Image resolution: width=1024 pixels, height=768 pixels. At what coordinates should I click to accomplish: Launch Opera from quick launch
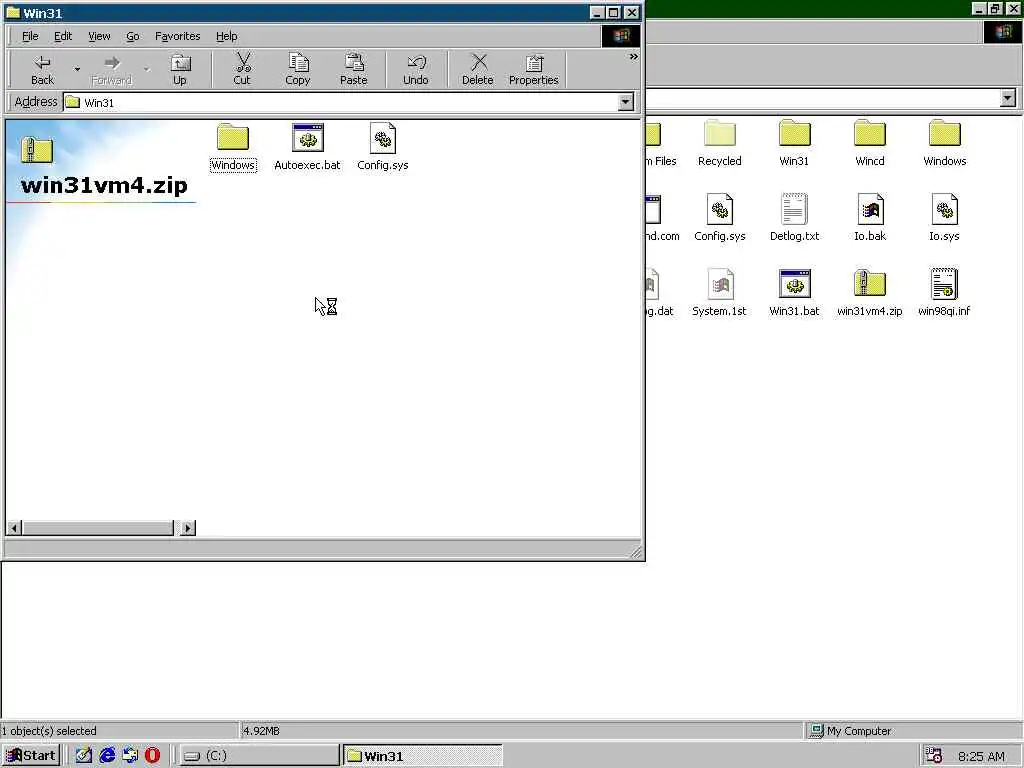point(153,756)
